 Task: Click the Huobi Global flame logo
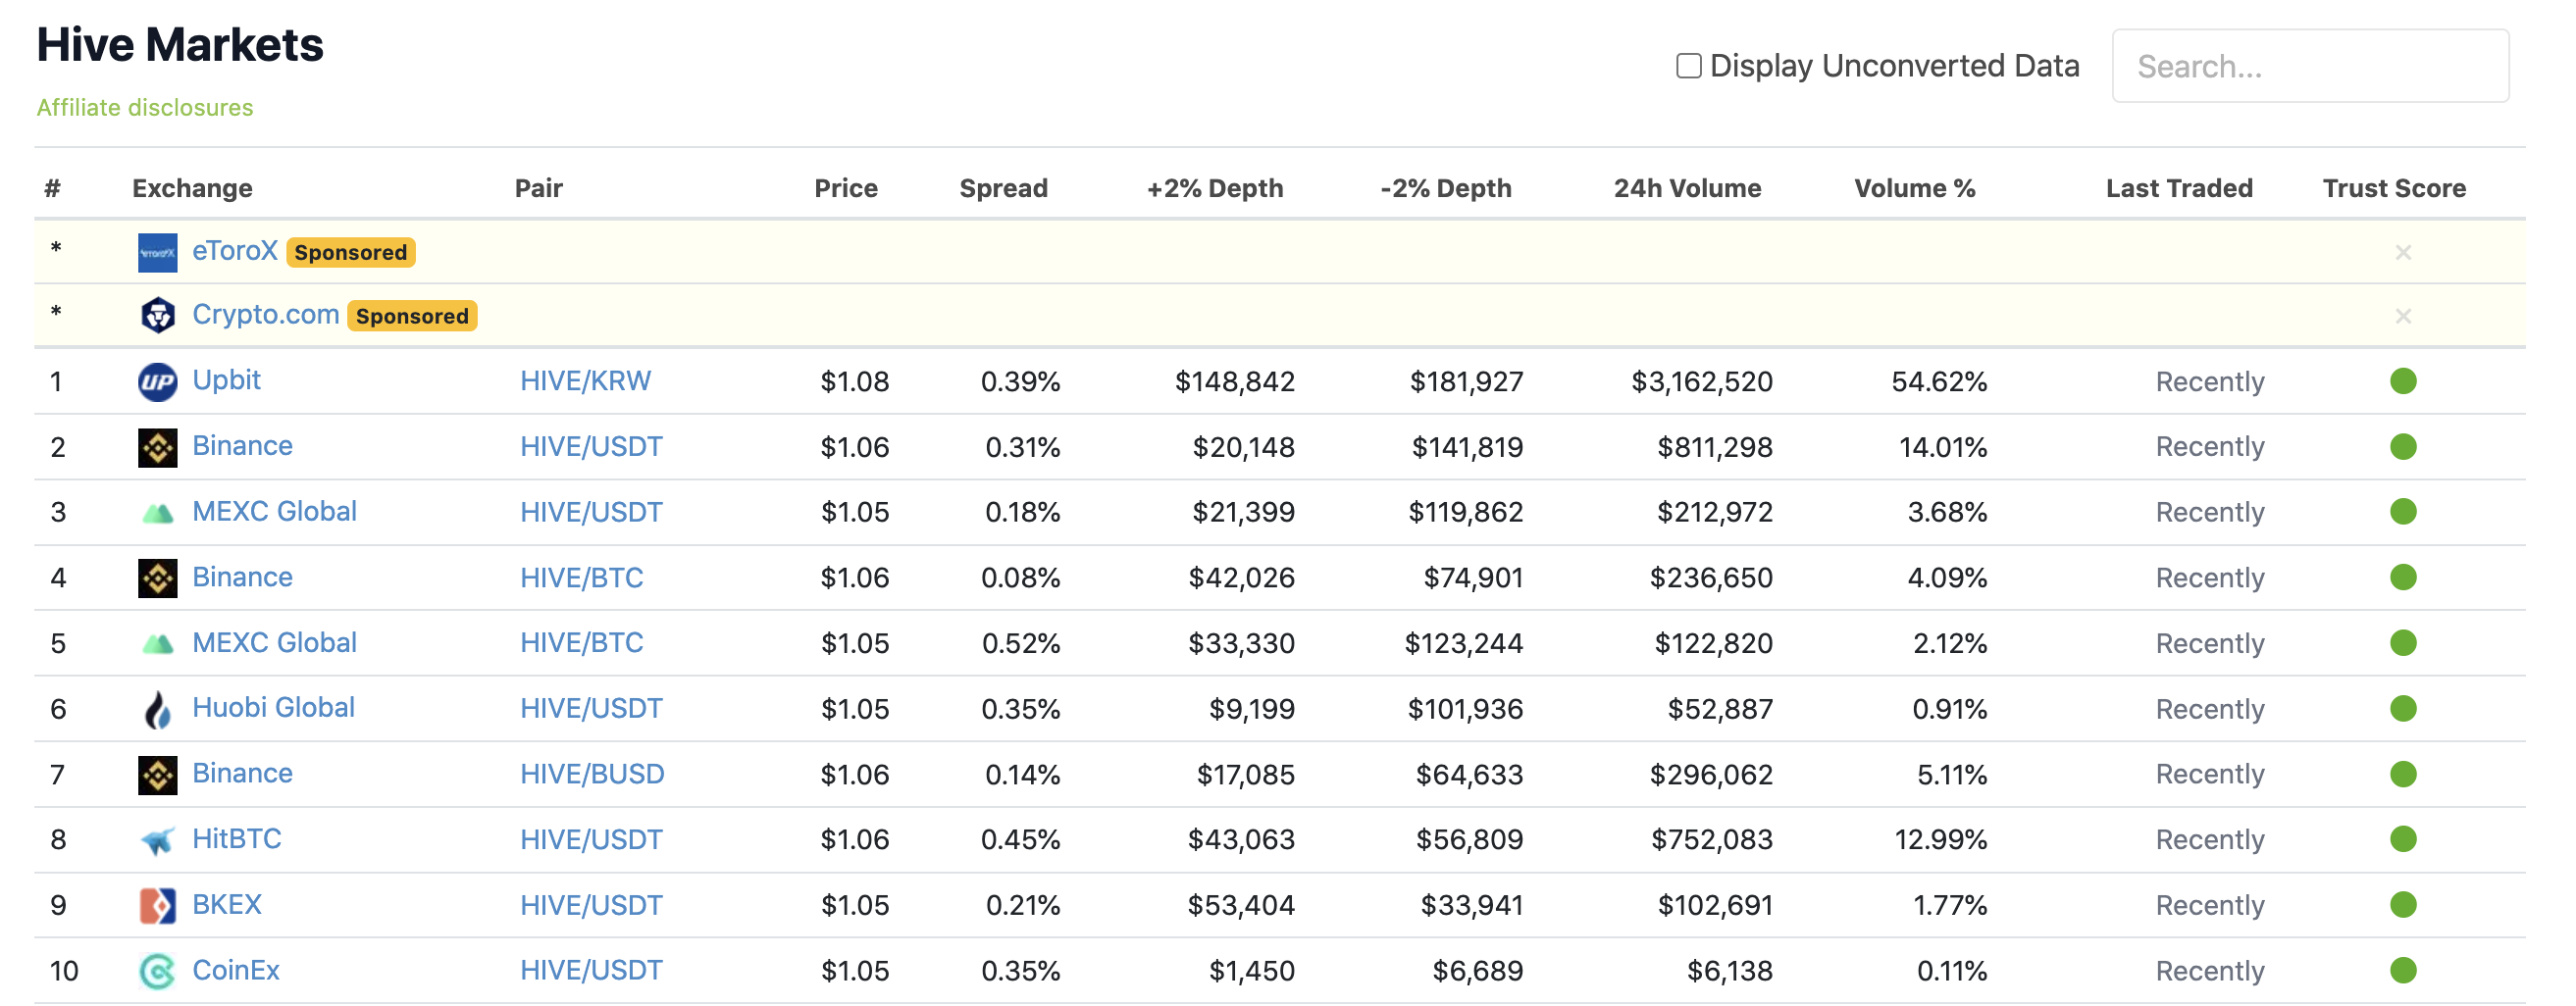pos(157,709)
